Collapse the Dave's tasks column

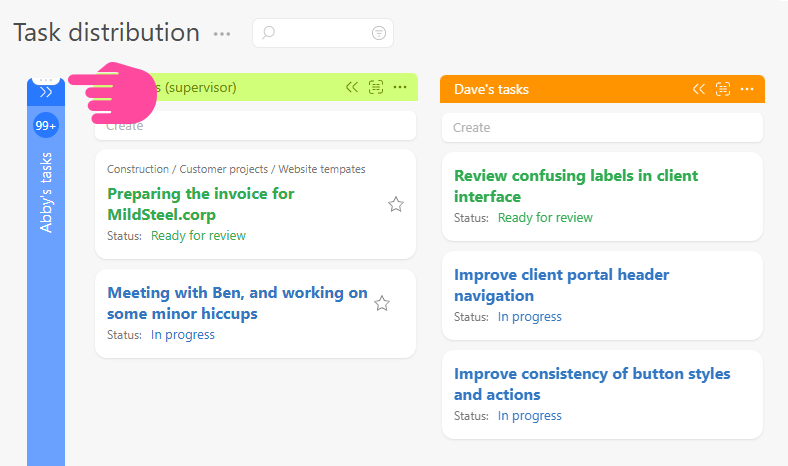click(x=699, y=89)
